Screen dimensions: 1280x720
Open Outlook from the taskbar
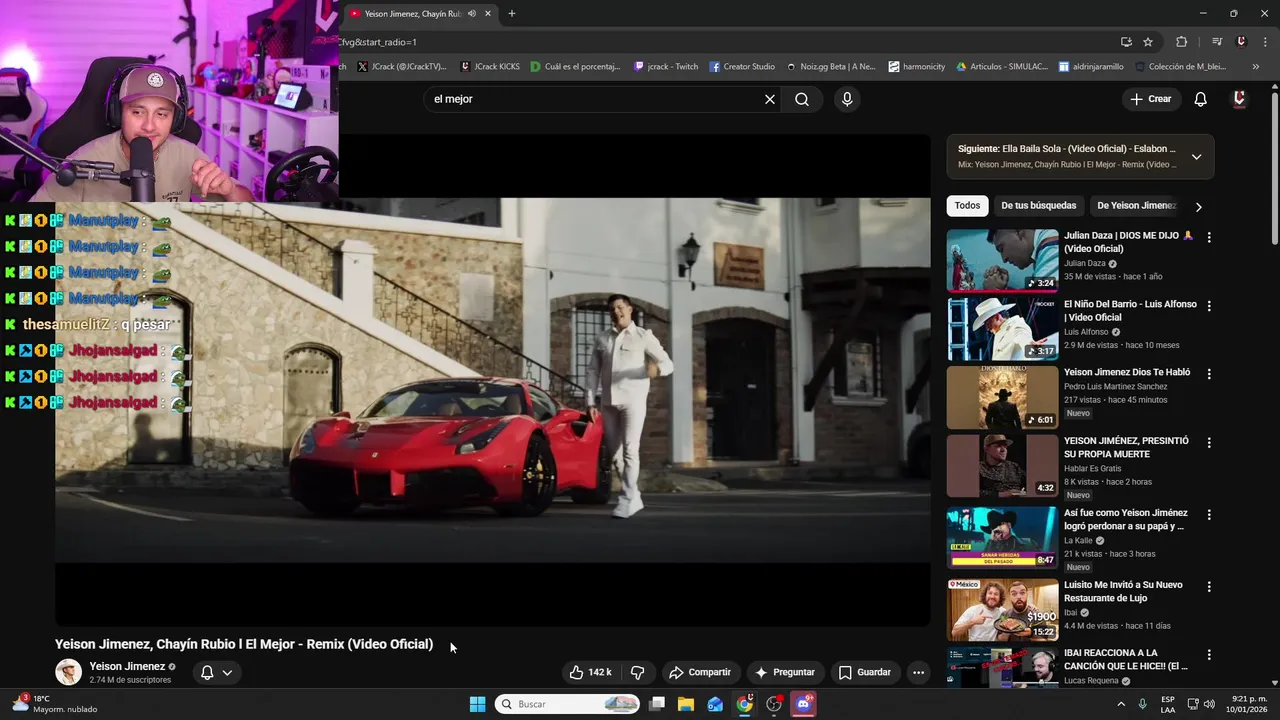[x=715, y=704]
